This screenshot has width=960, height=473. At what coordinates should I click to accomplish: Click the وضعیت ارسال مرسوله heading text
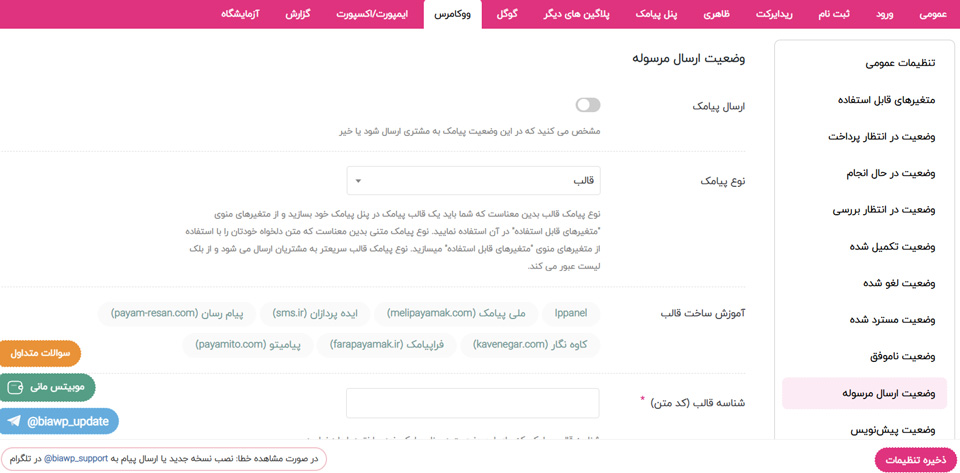(x=688, y=59)
